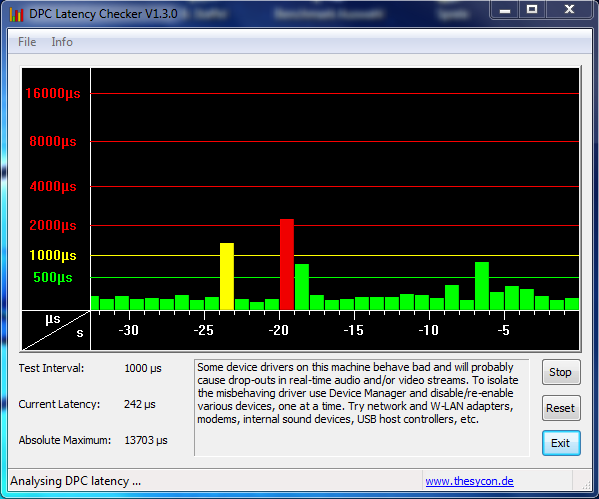Click the 500µs green axis label
This screenshot has width=599, height=499.
click(53, 277)
